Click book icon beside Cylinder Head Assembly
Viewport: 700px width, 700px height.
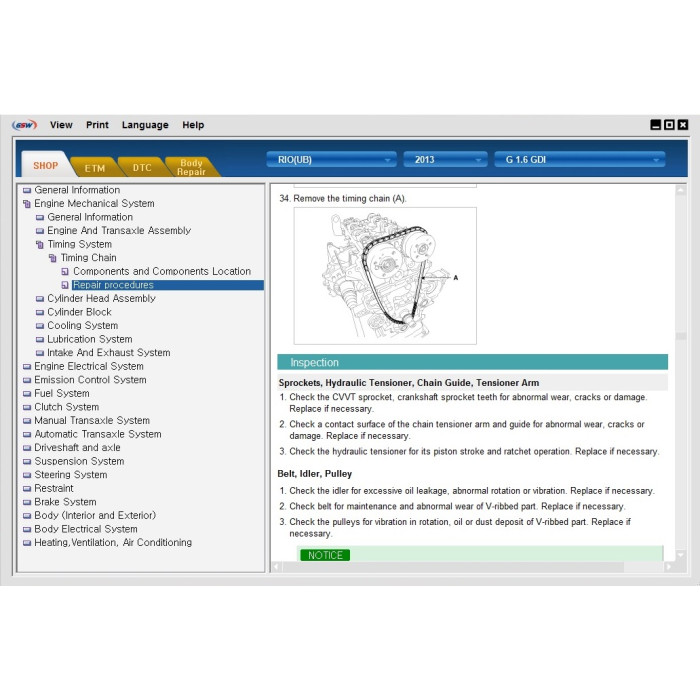pyautogui.click(x=40, y=299)
